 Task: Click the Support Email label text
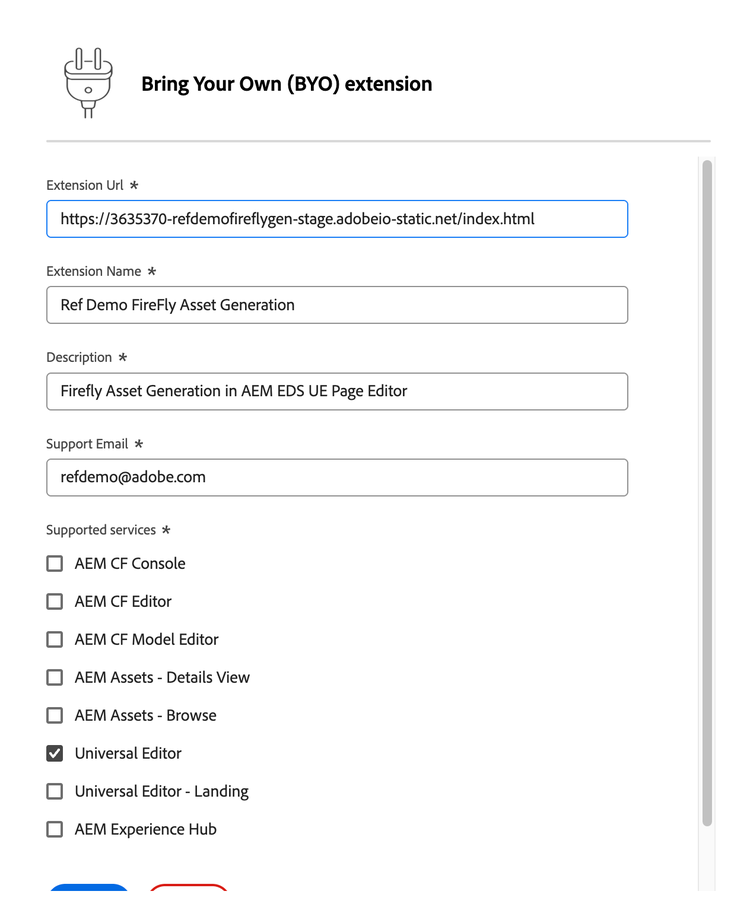pos(87,444)
